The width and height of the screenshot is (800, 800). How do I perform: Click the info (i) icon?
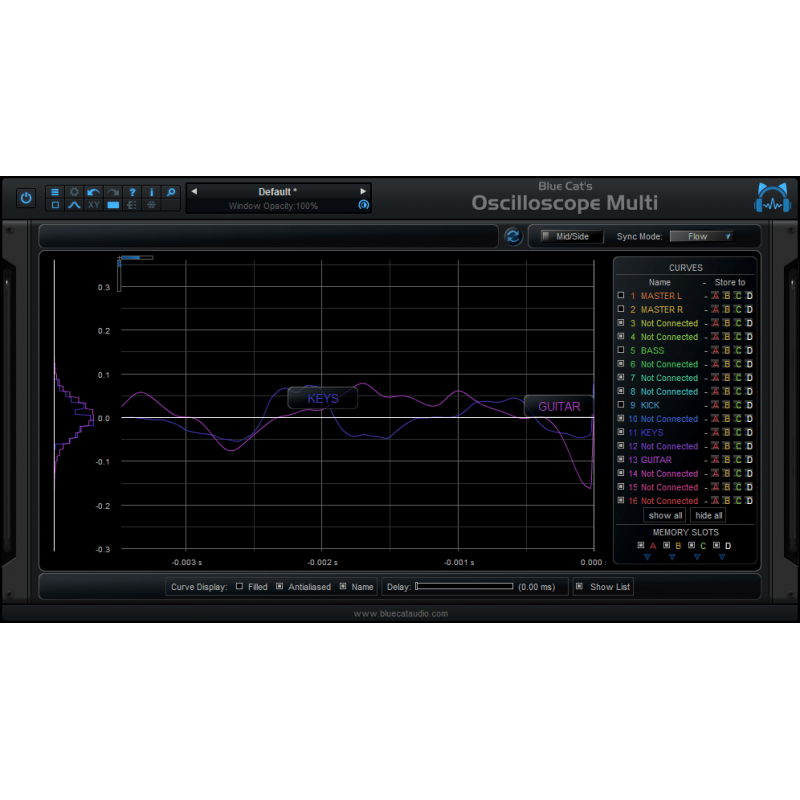[151, 192]
